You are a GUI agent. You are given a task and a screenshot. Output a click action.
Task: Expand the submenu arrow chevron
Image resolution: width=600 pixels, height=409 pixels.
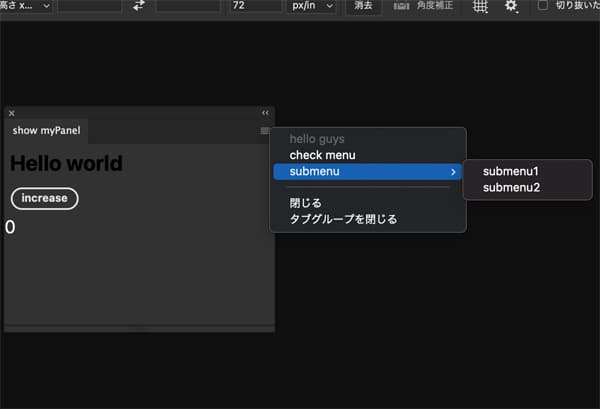(x=453, y=172)
